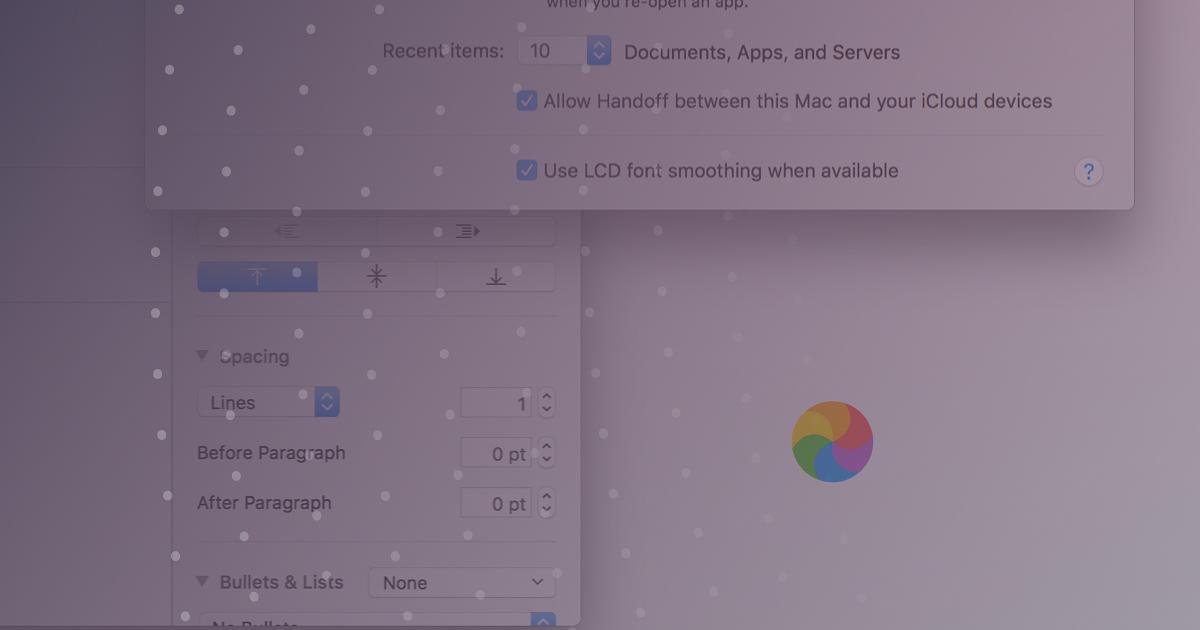
Task: Click the 'Recent items:' label
Action: click(x=443, y=51)
